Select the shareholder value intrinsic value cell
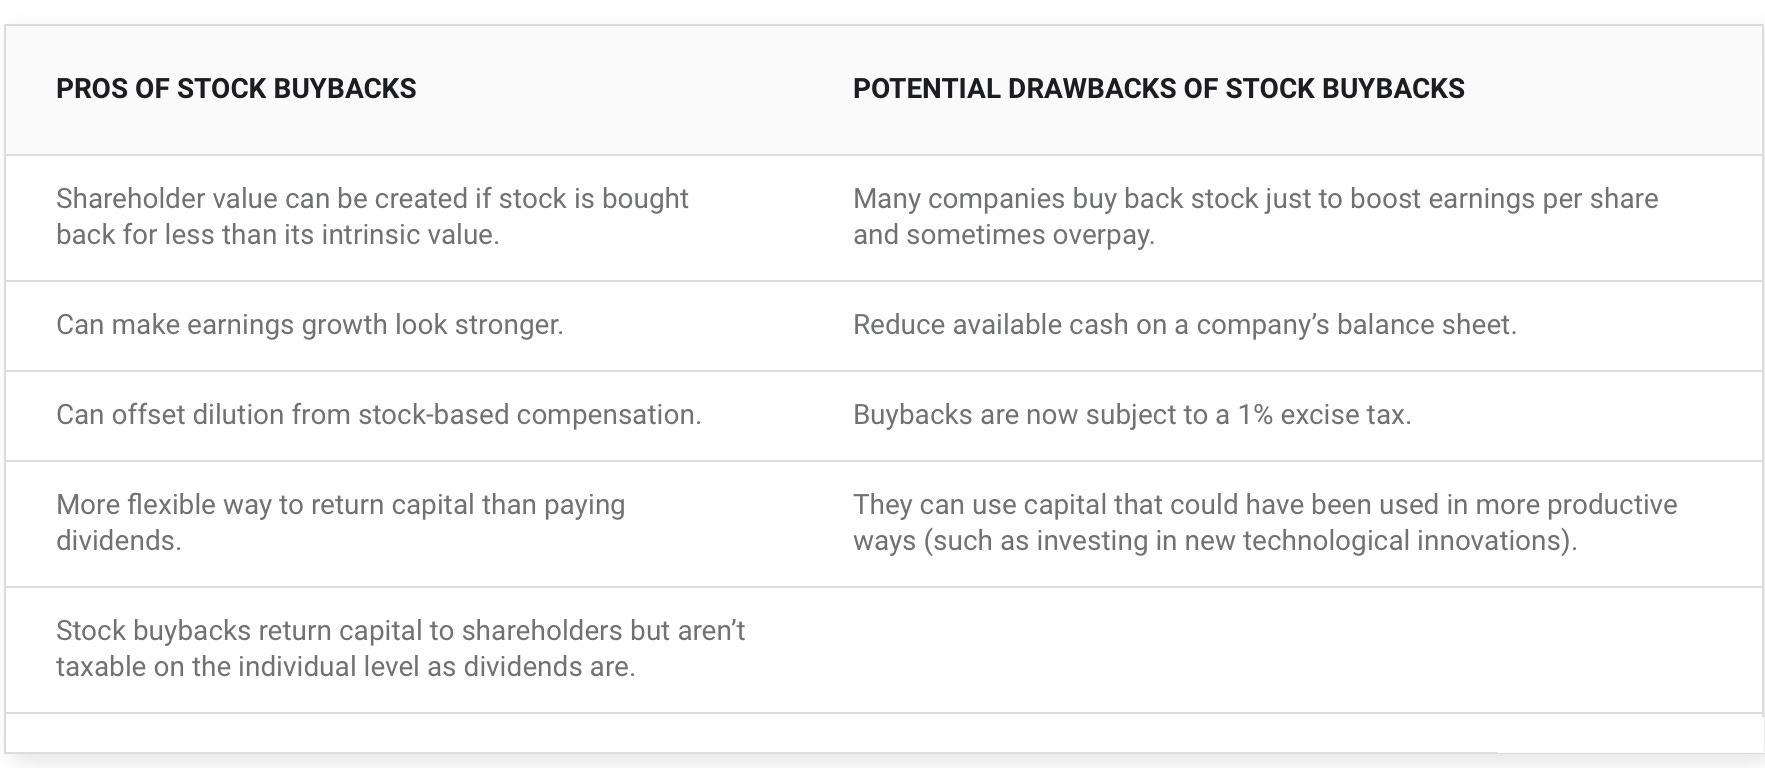This screenshot has width=1765, height=768. (x=404, y=217)
